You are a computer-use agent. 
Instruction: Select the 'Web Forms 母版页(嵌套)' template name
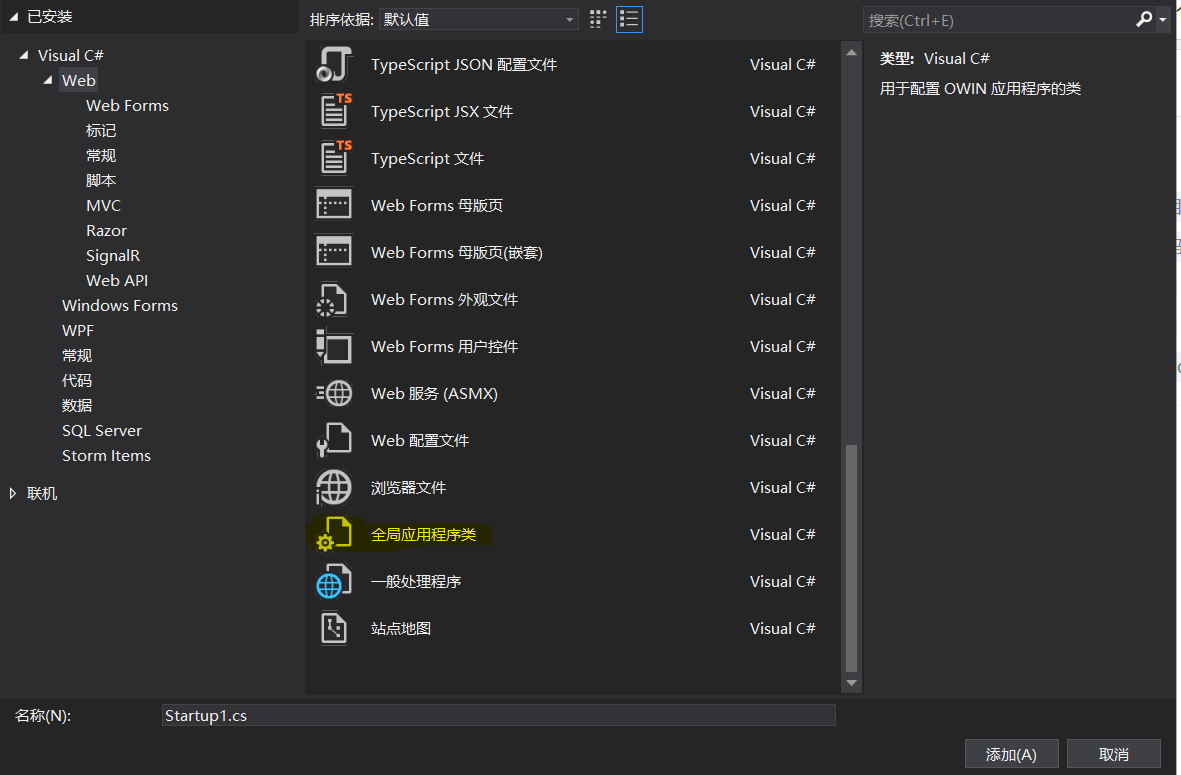[456, 252]
